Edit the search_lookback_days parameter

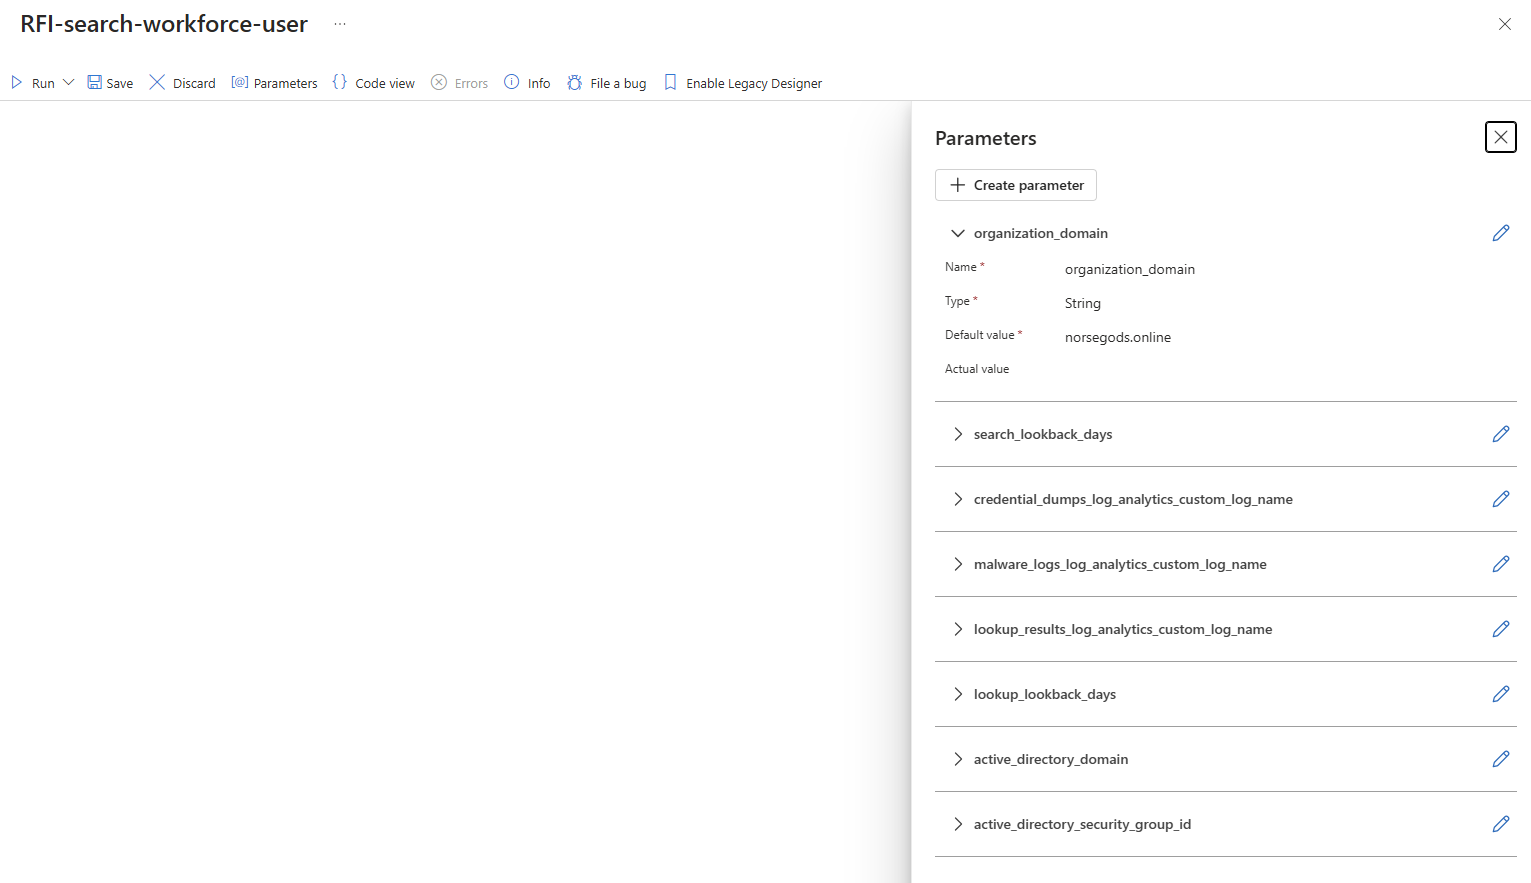[x=1500, y=434]
